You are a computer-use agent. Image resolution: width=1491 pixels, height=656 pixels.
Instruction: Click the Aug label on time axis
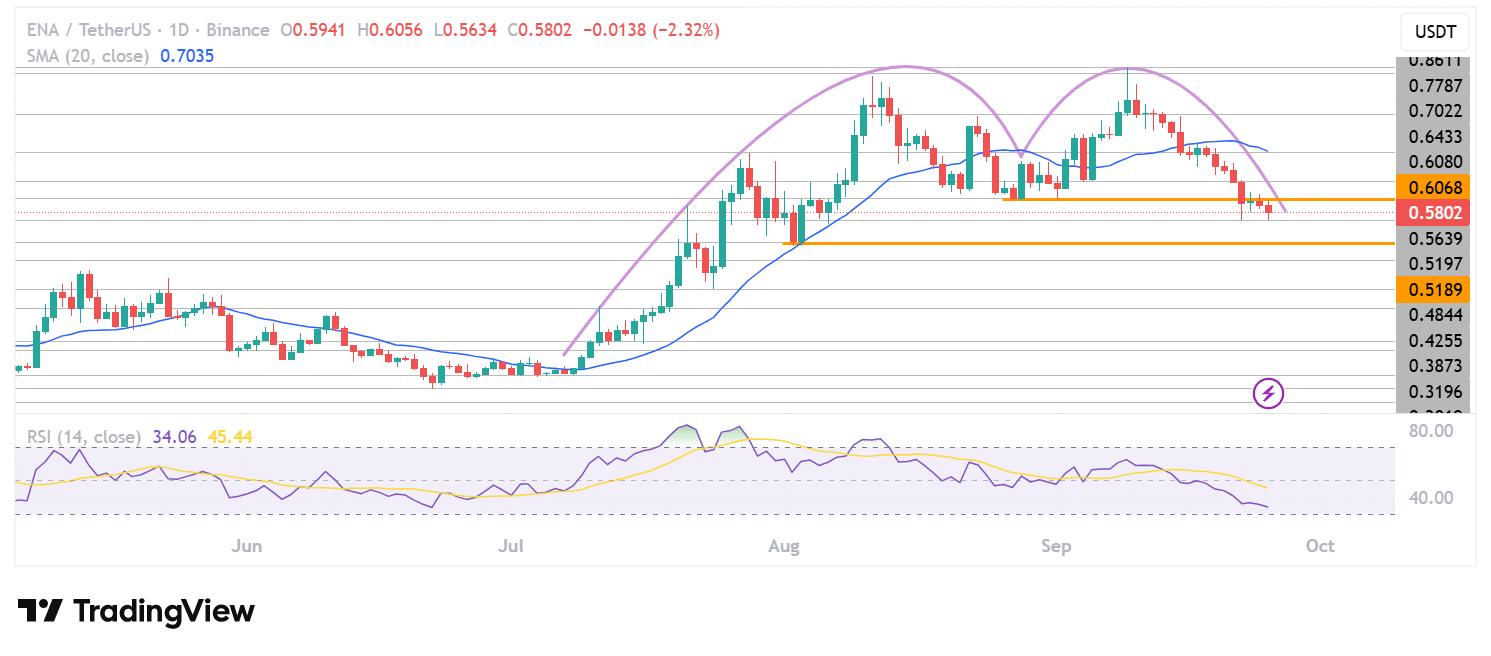coord(785,546)
